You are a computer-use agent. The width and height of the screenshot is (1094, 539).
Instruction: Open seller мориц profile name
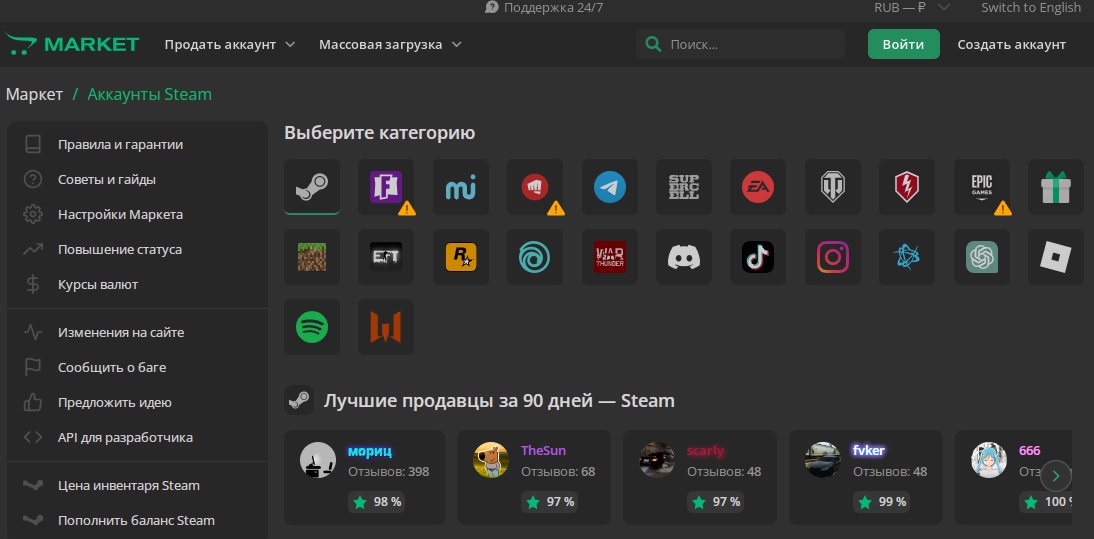click(370, 451)
